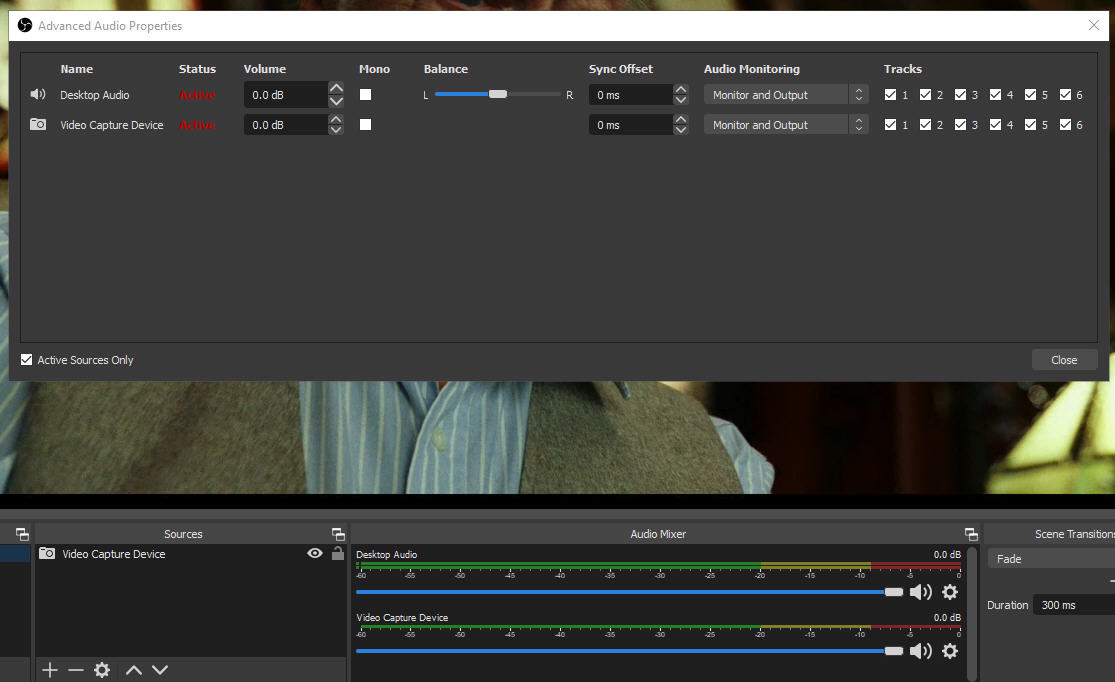
Task: Move source up with arrow icon
Action: coord(134,670)
